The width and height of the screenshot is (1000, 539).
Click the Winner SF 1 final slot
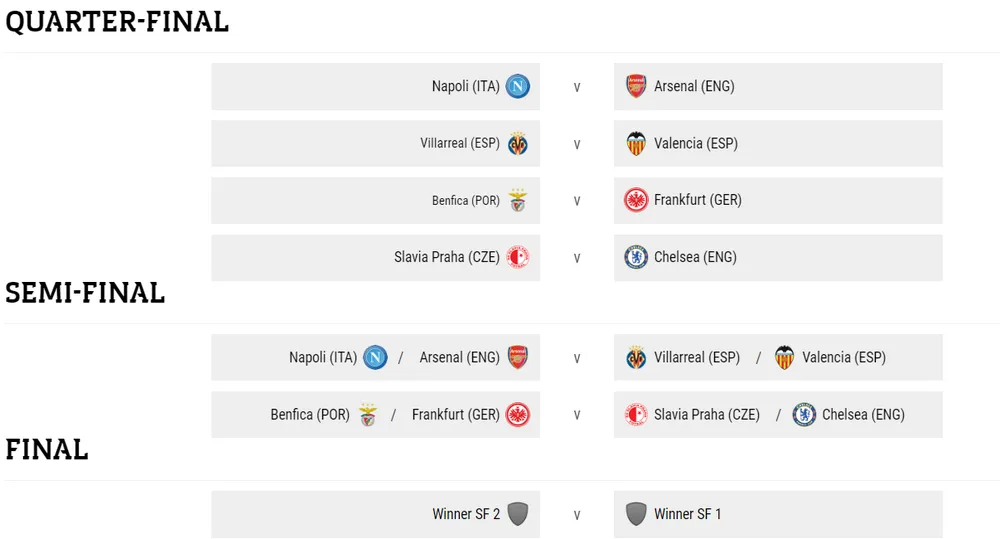click(778, 514)
